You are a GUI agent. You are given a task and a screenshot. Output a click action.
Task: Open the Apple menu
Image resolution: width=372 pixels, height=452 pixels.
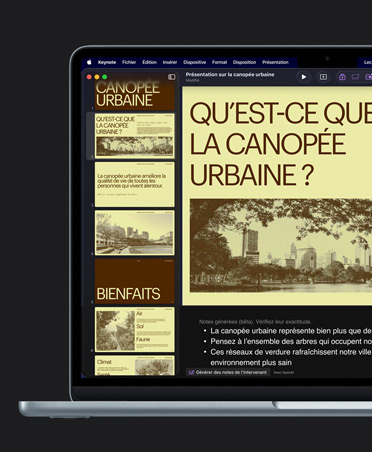click(89, 62)
